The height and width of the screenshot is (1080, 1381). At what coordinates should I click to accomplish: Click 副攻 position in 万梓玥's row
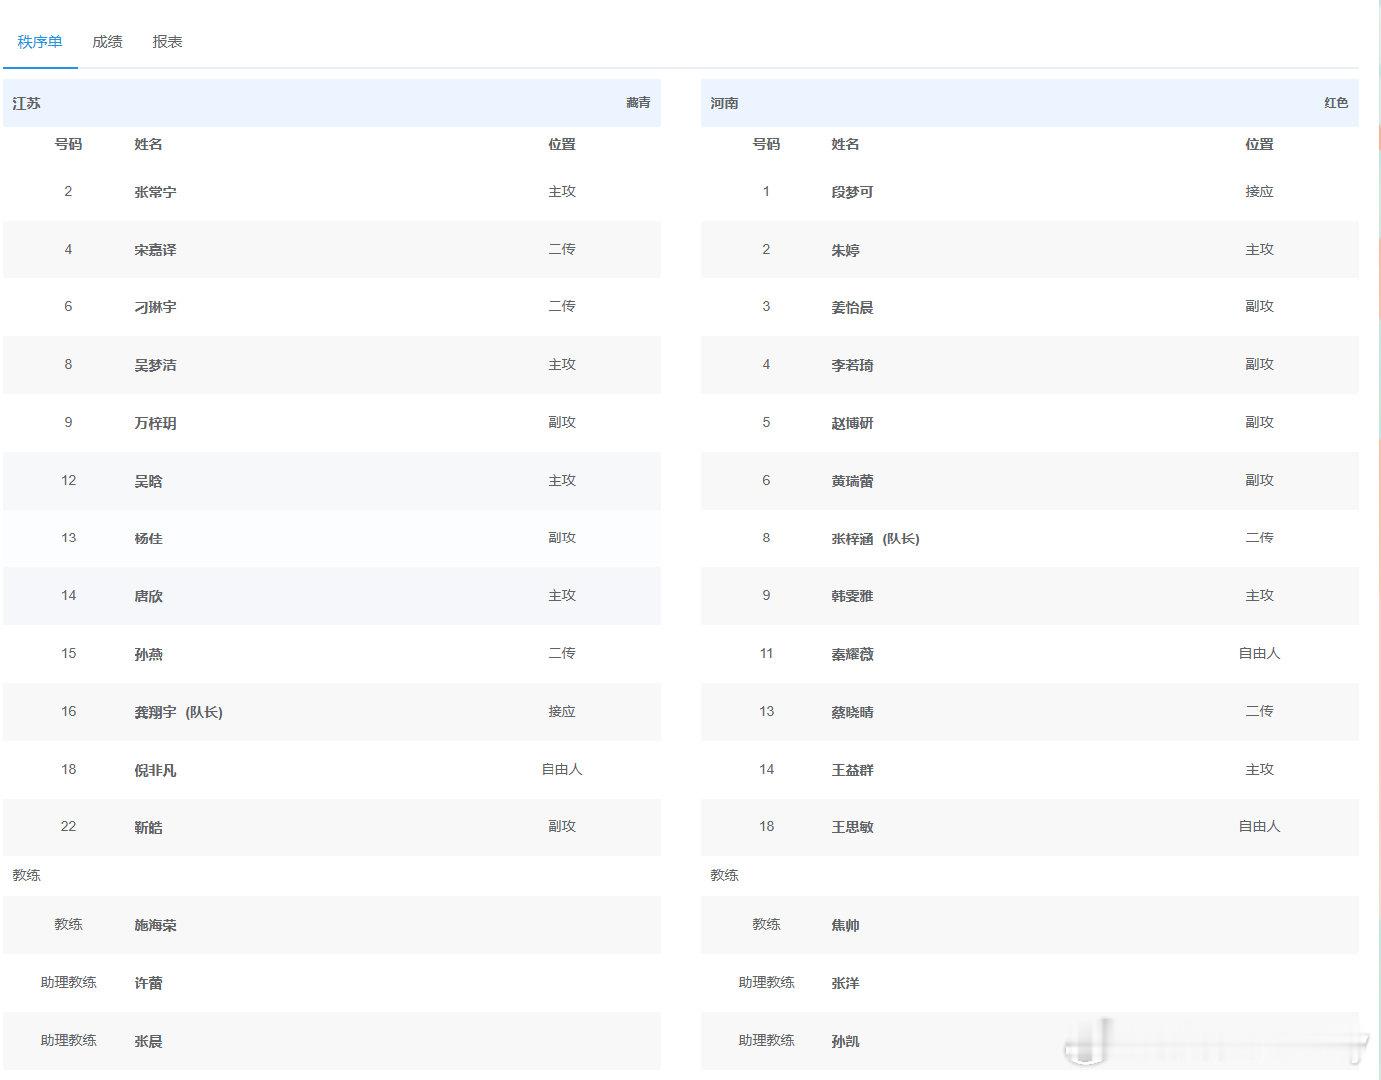tap(562, 422)
